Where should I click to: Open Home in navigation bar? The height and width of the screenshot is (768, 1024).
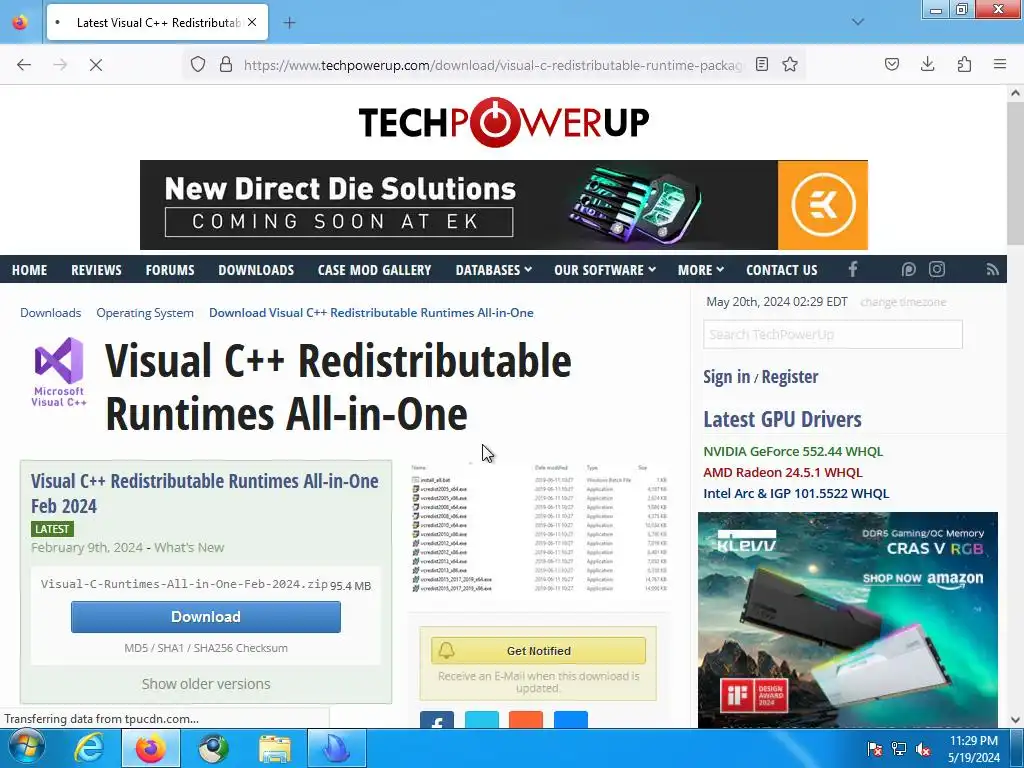pyautogui.click(x=29, y=270)
